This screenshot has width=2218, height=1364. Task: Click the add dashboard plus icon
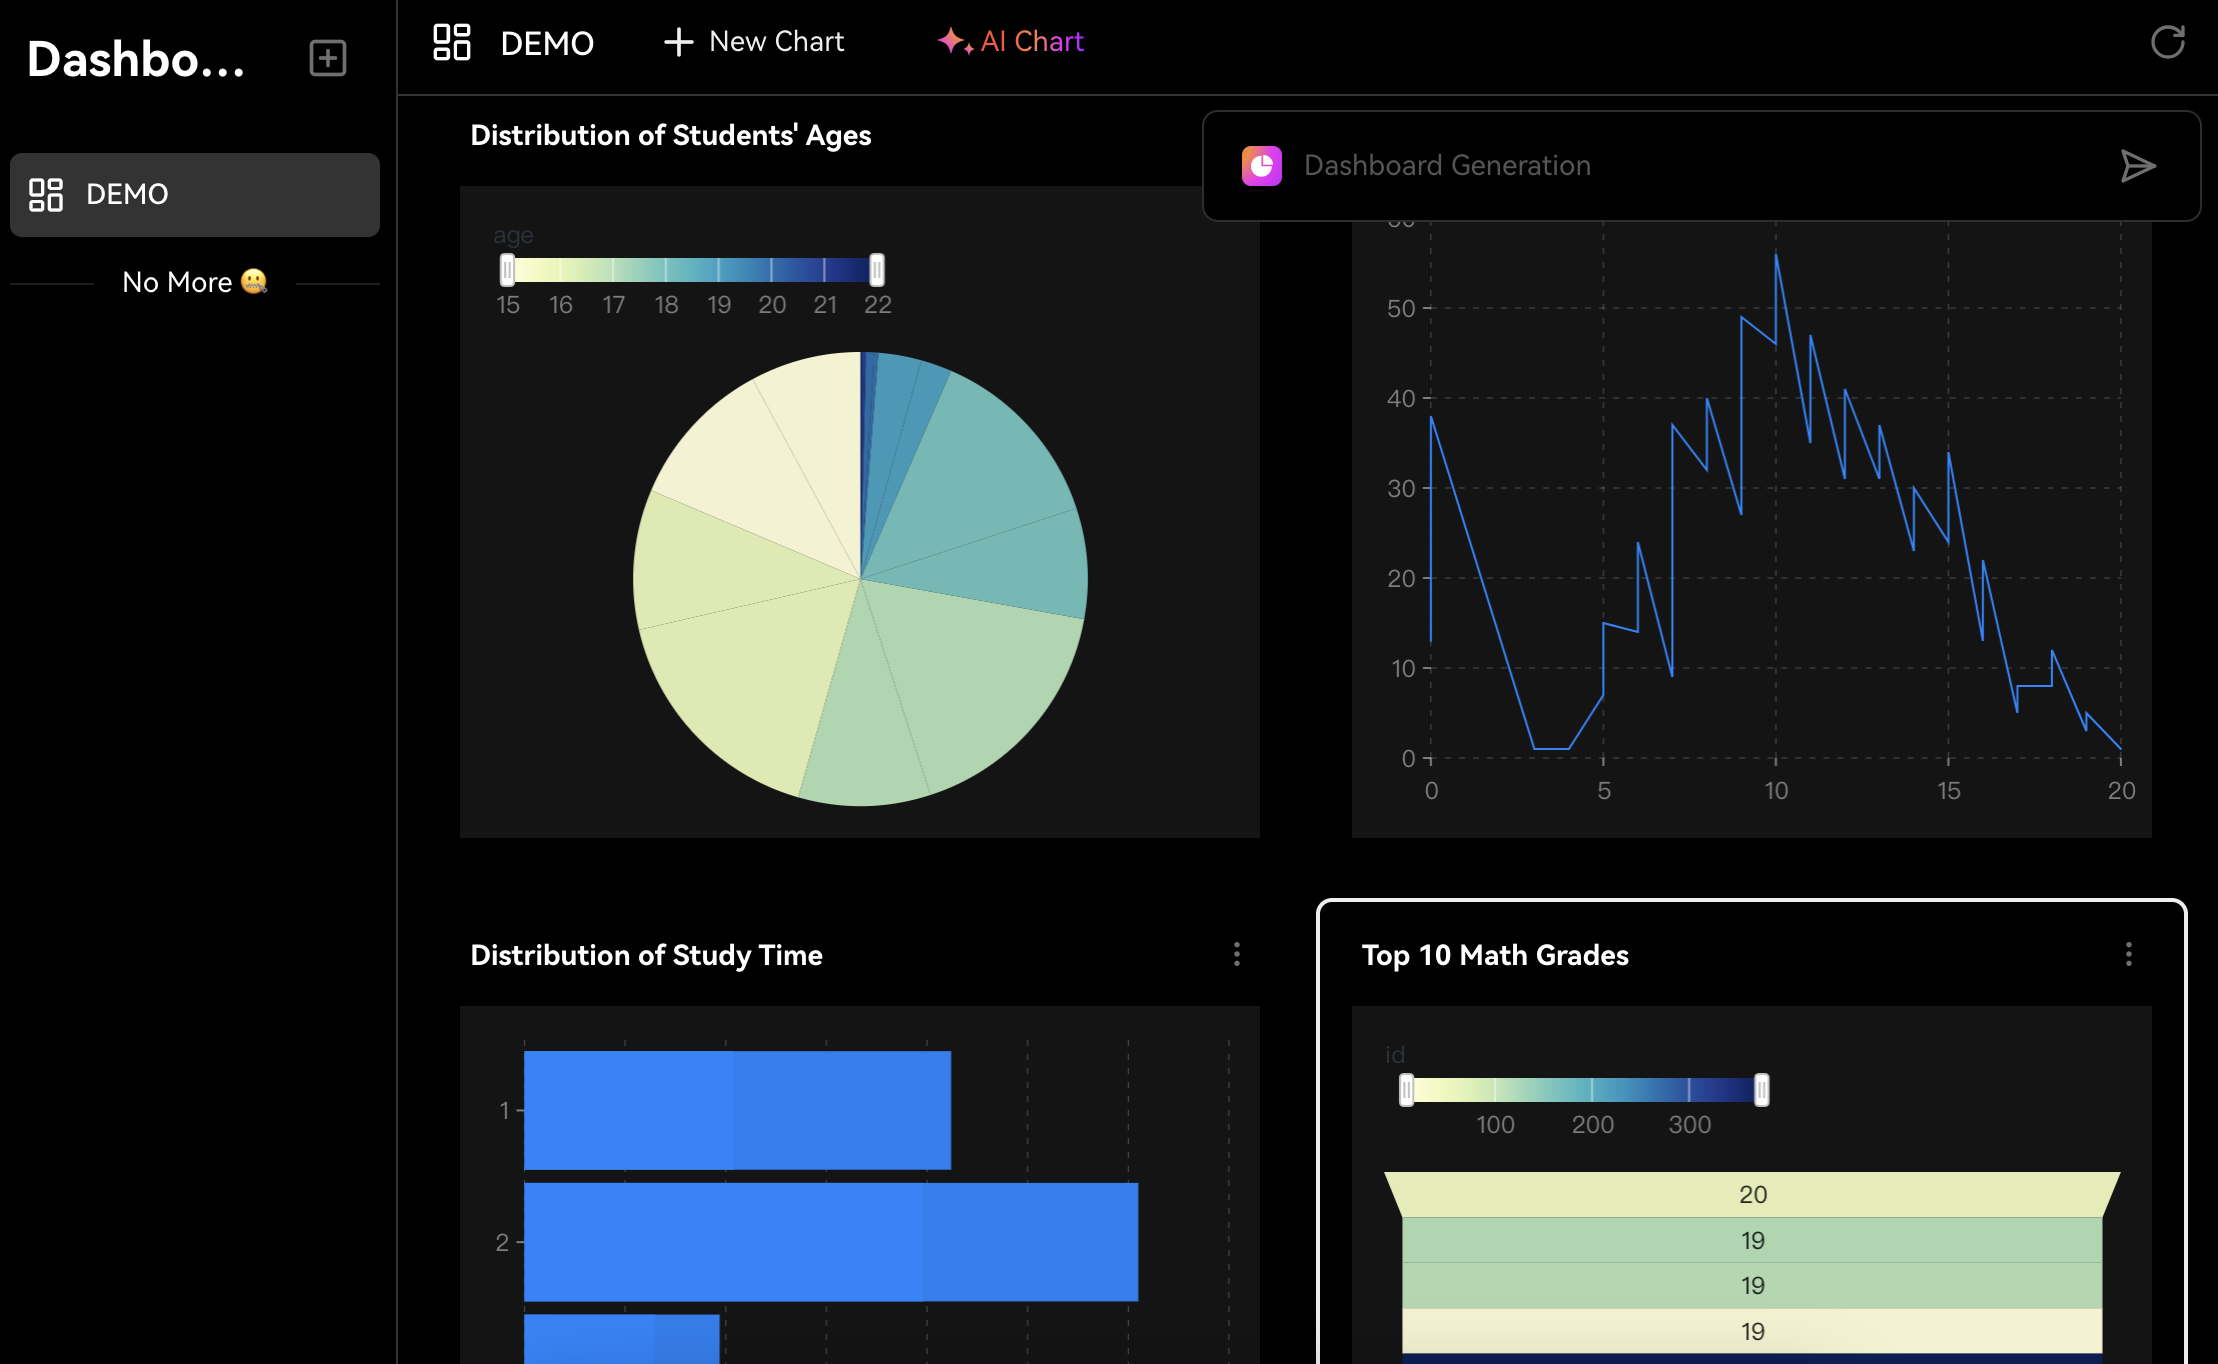[x=327, y=58]
